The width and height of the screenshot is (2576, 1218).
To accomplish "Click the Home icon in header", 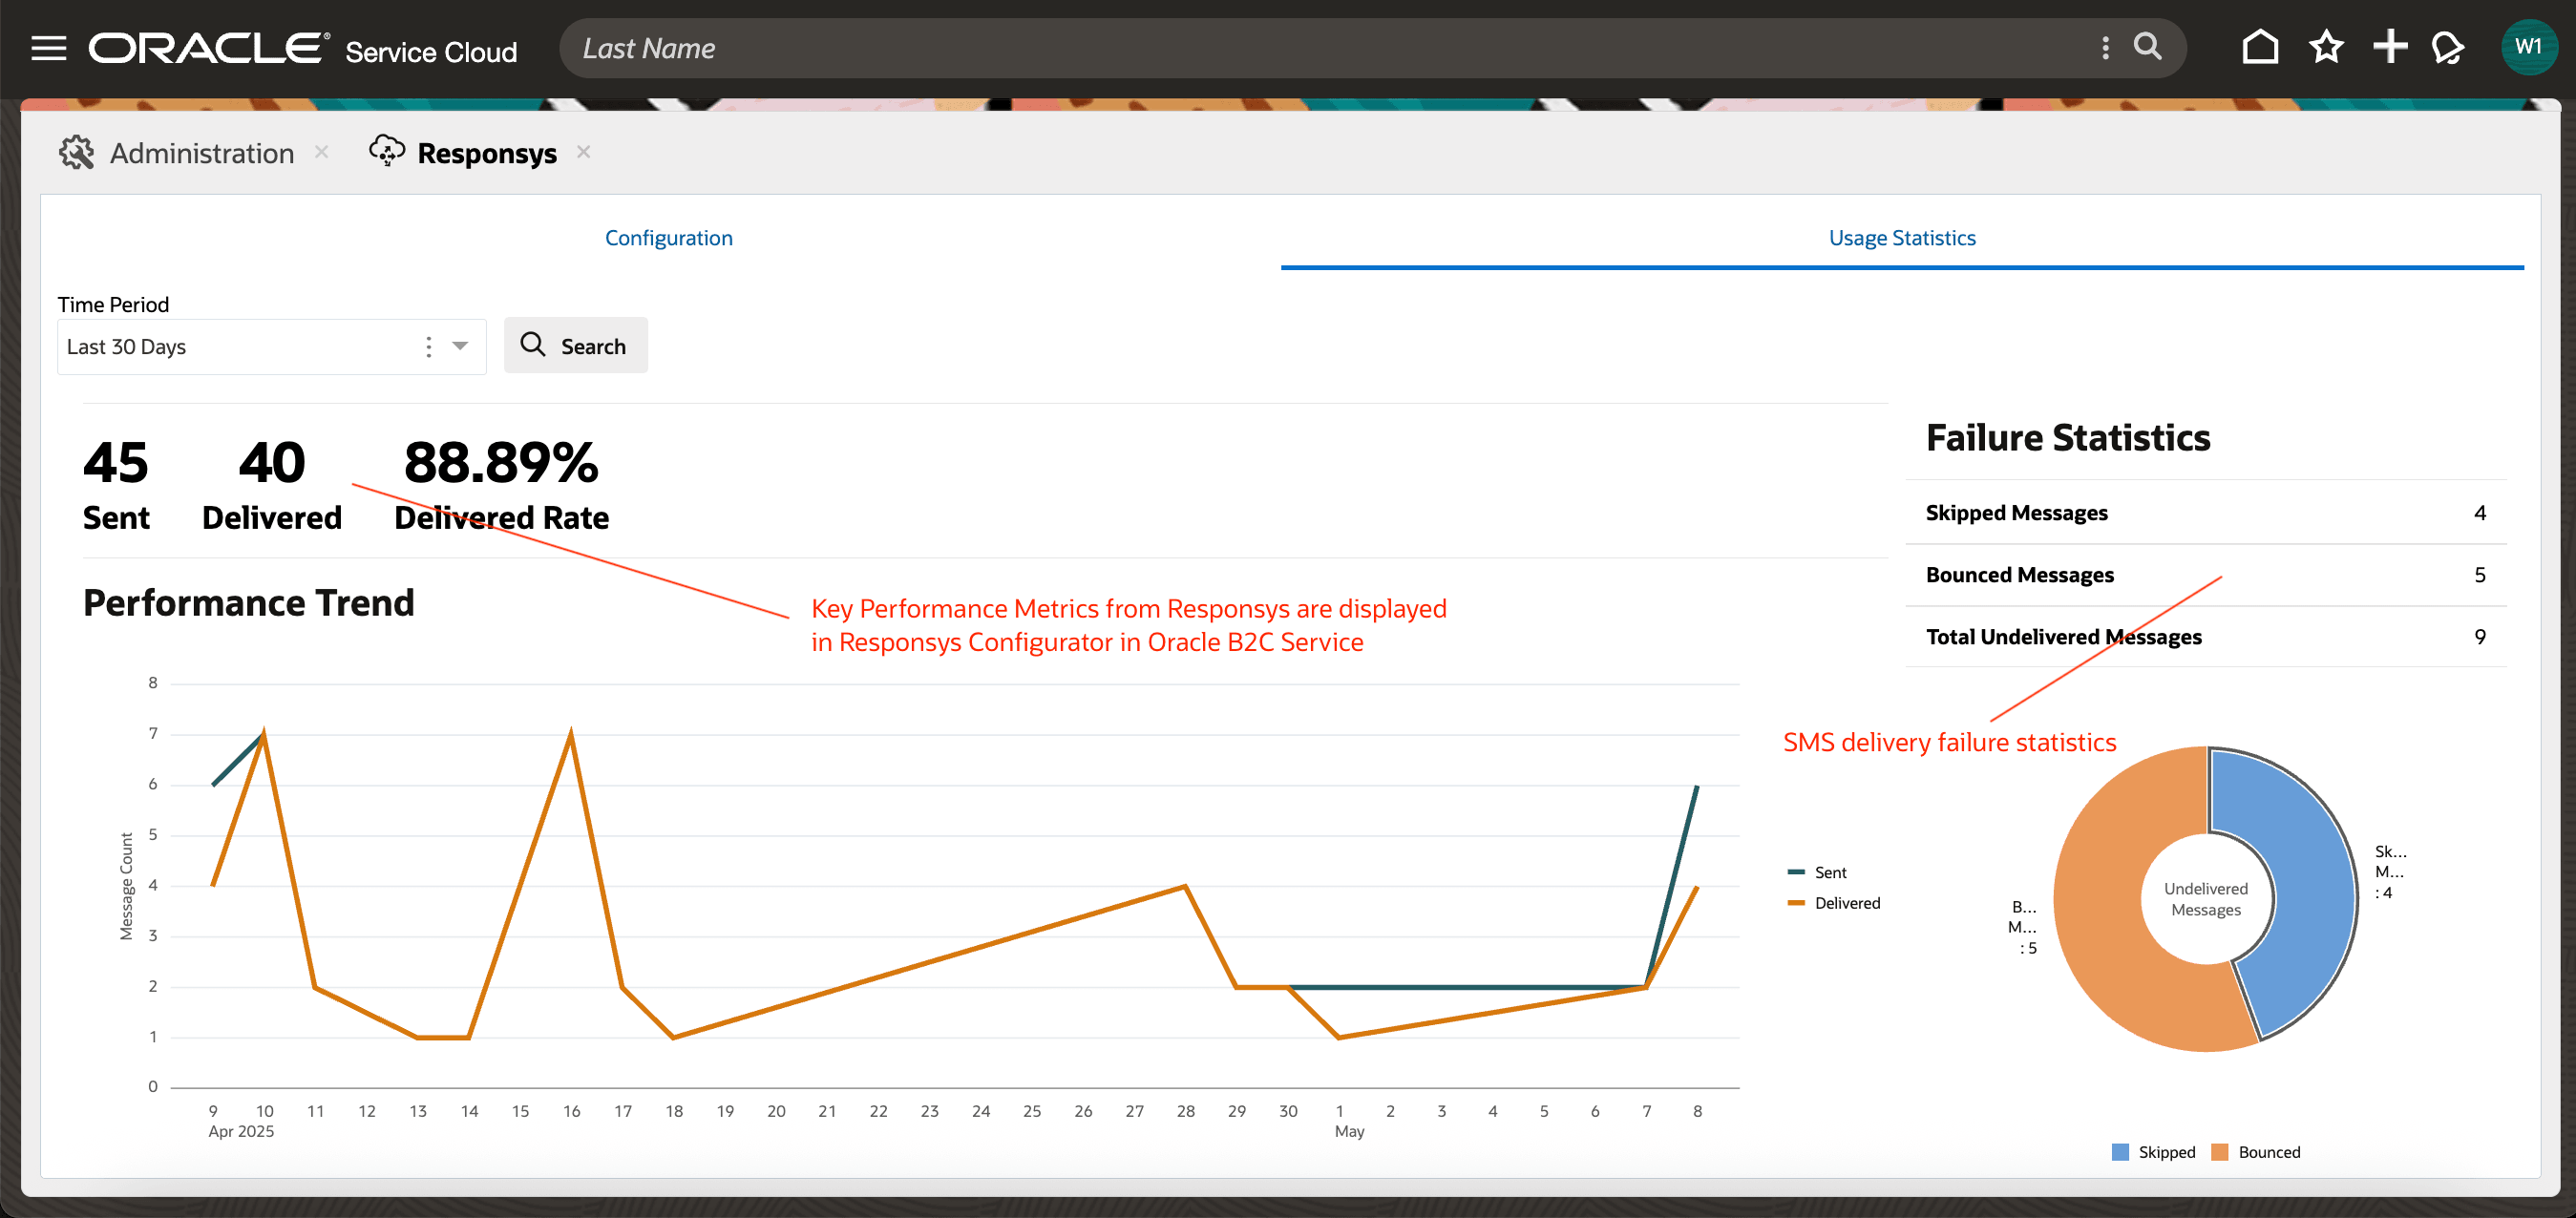I will pyautogui.click(x=2259, y=47).
